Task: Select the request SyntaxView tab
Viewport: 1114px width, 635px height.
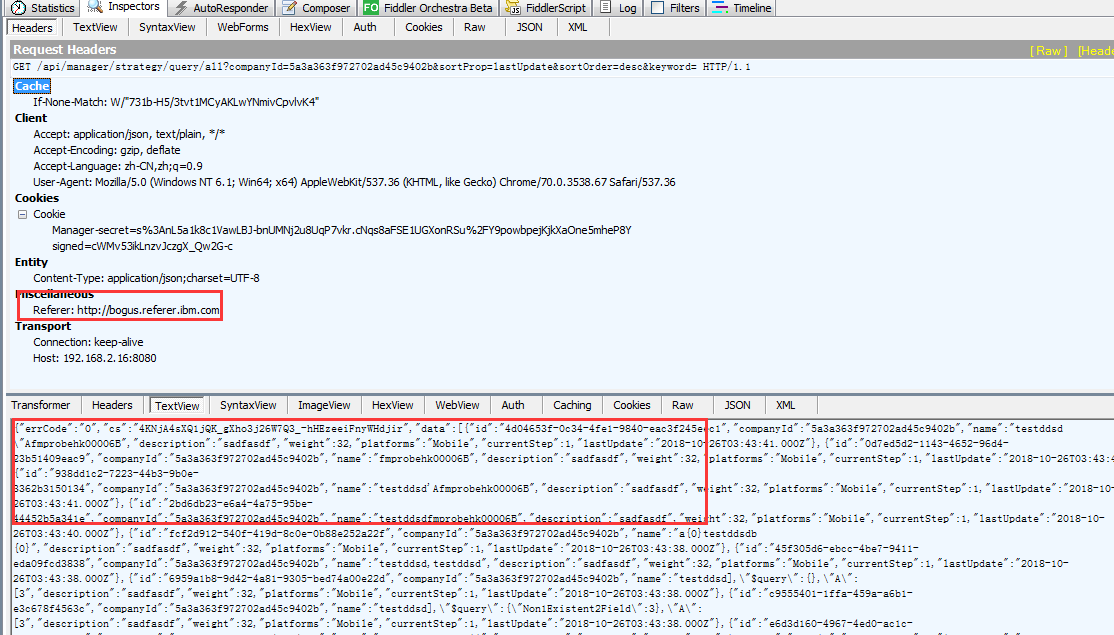Action: [167, 27]
